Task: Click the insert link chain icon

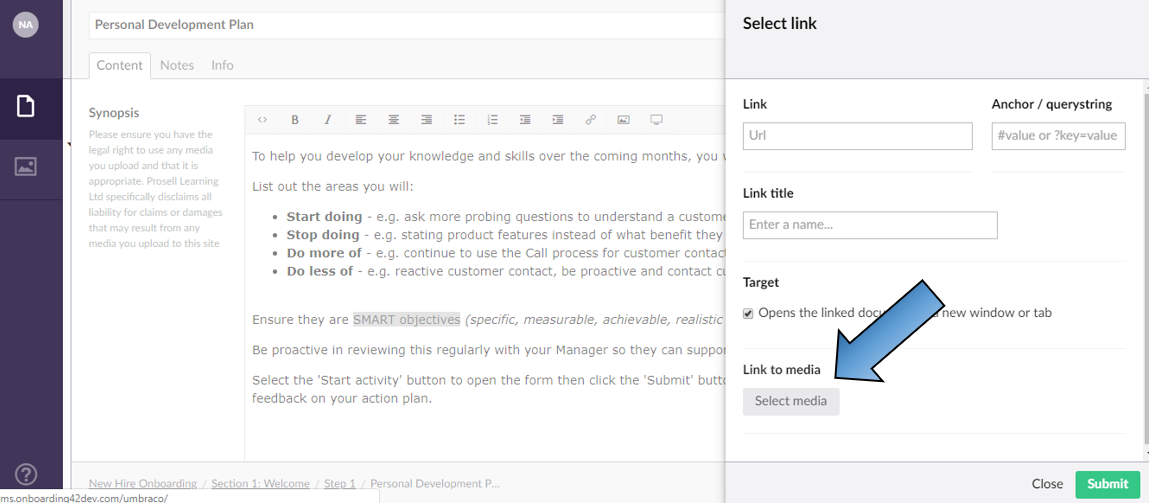Action: point(591,119)
